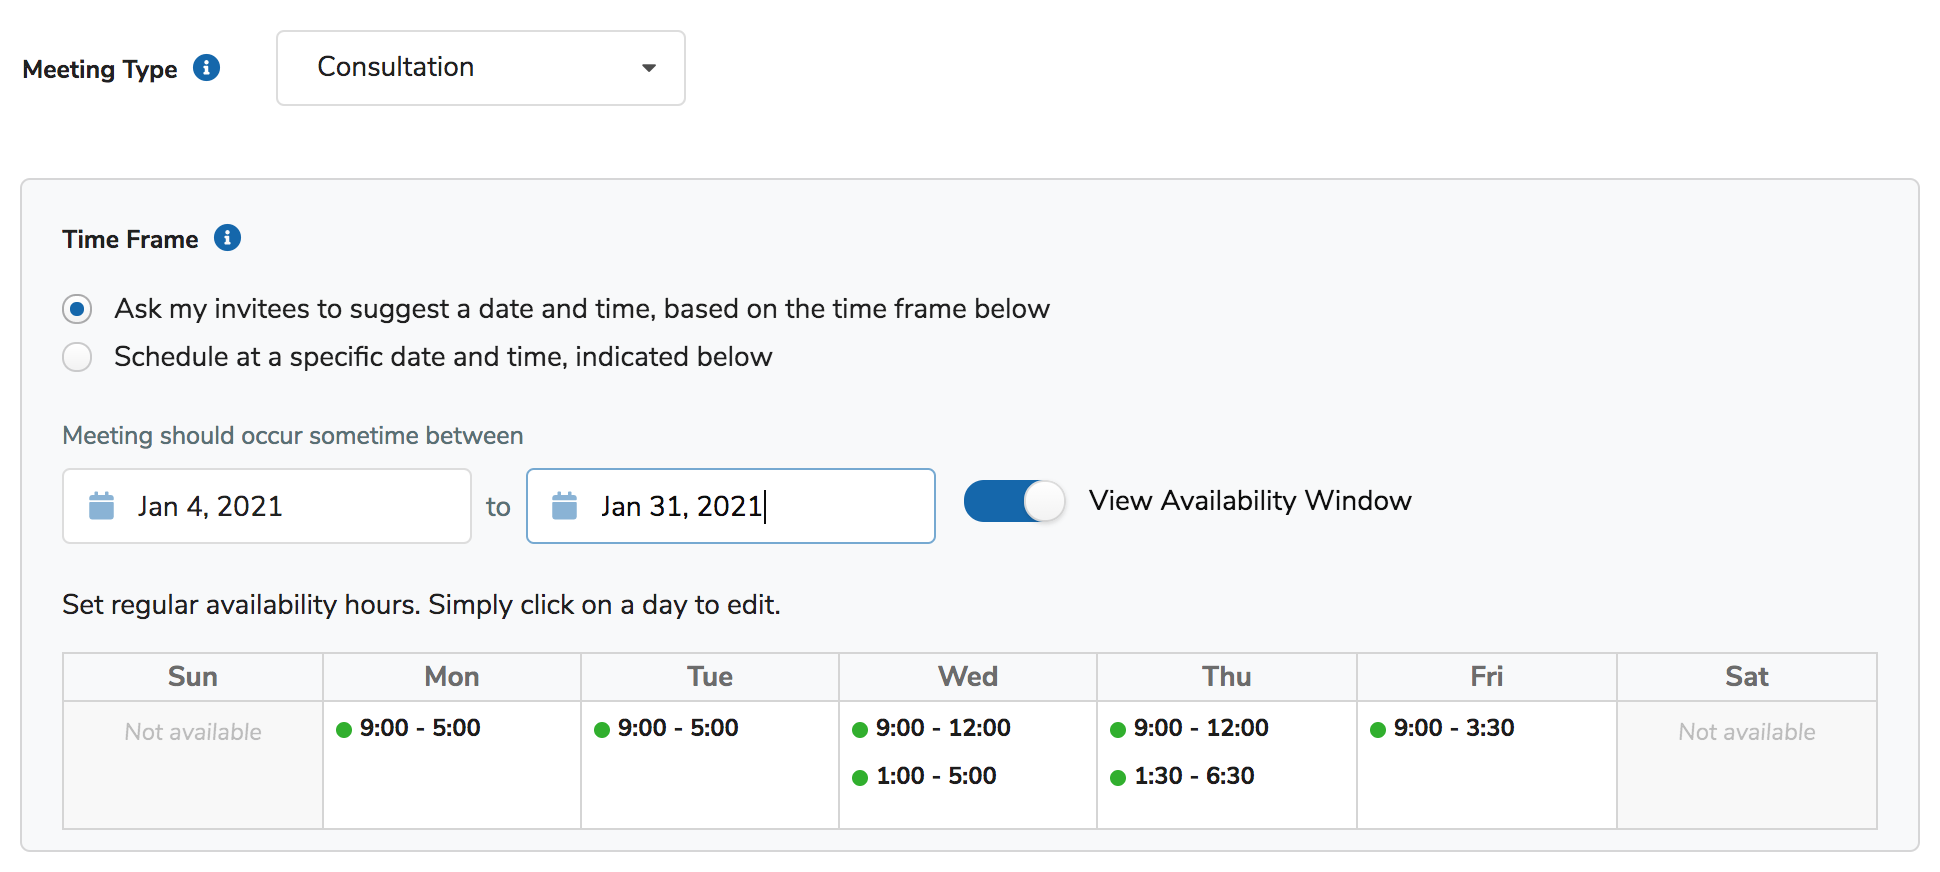This screenshot has width=1940, height=872.
Task: Click the Wed column header
Action: click(967, 677)
